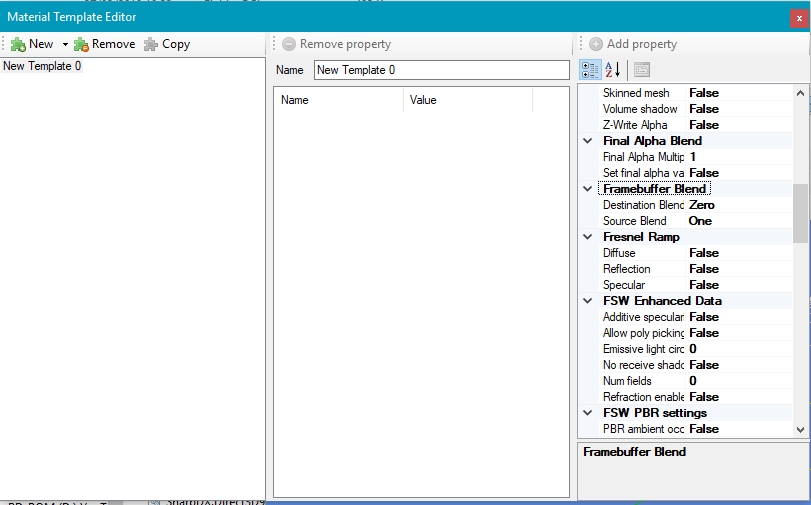This screenshot has width=811, height=505.
Task: Open the Property Pages icon
Action: click(x=641, y=69)
